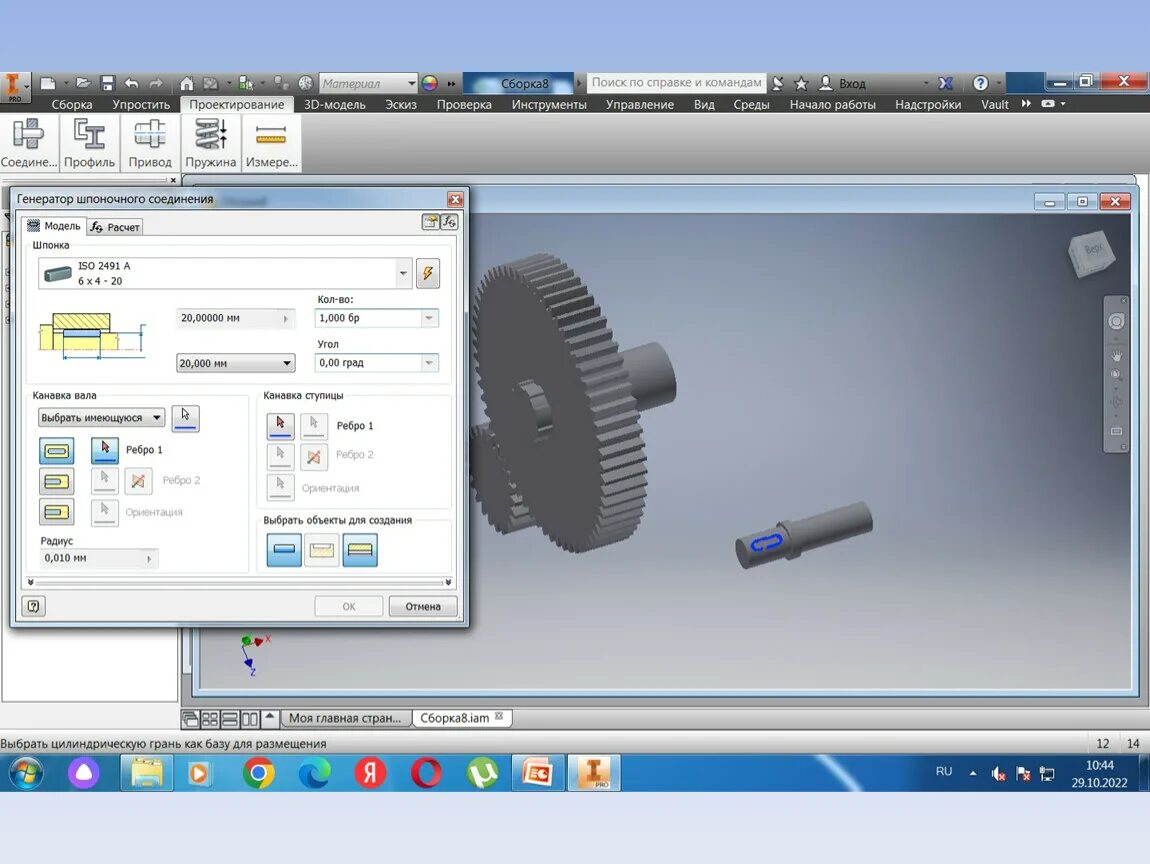Open Opera browser from taskbar
This screenshot has height=864, width=1150.
coord(427,773)
